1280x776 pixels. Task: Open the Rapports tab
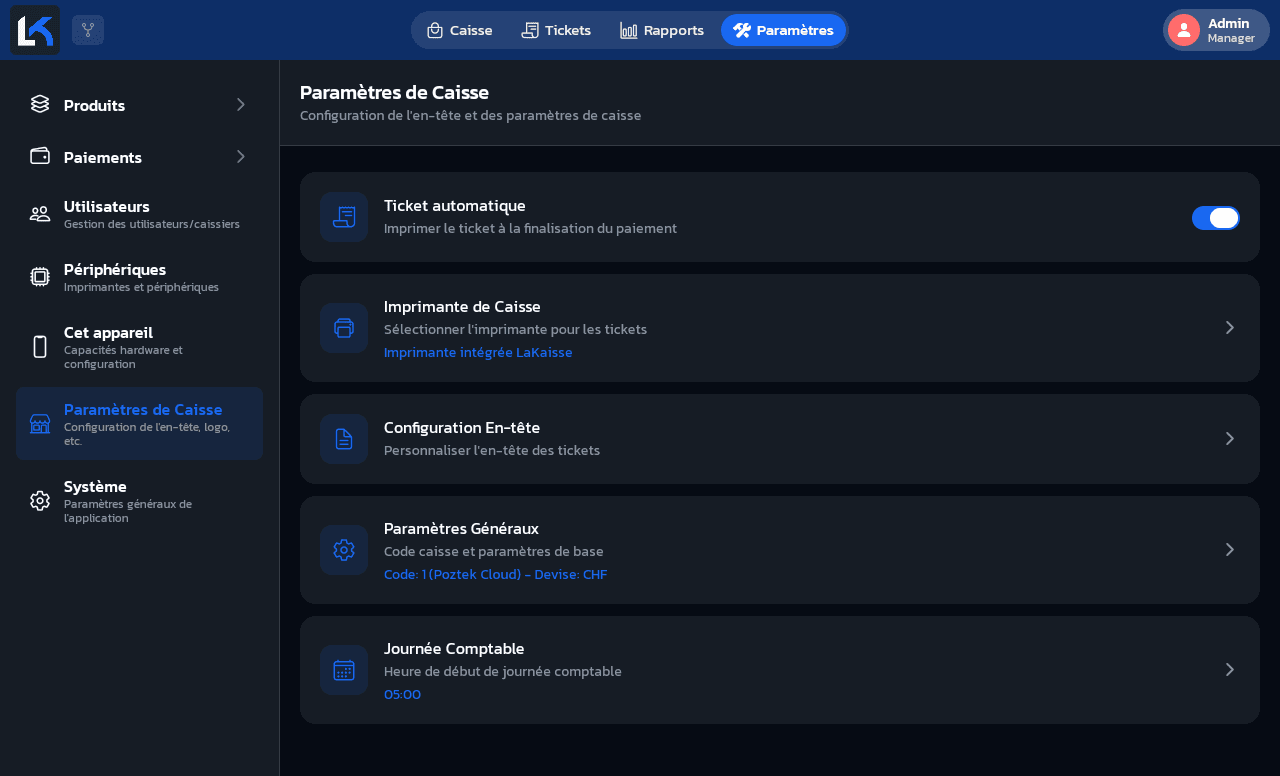pos(662,30)
